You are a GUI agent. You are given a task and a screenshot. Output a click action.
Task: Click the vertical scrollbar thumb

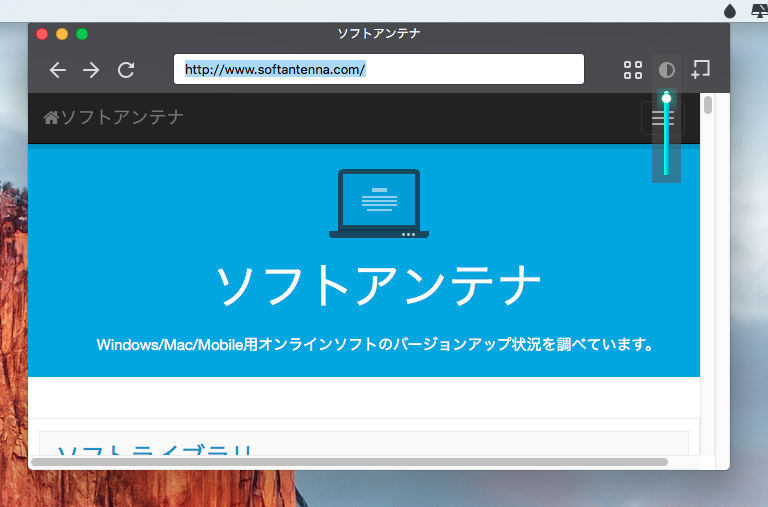click(x=708, y=105)
